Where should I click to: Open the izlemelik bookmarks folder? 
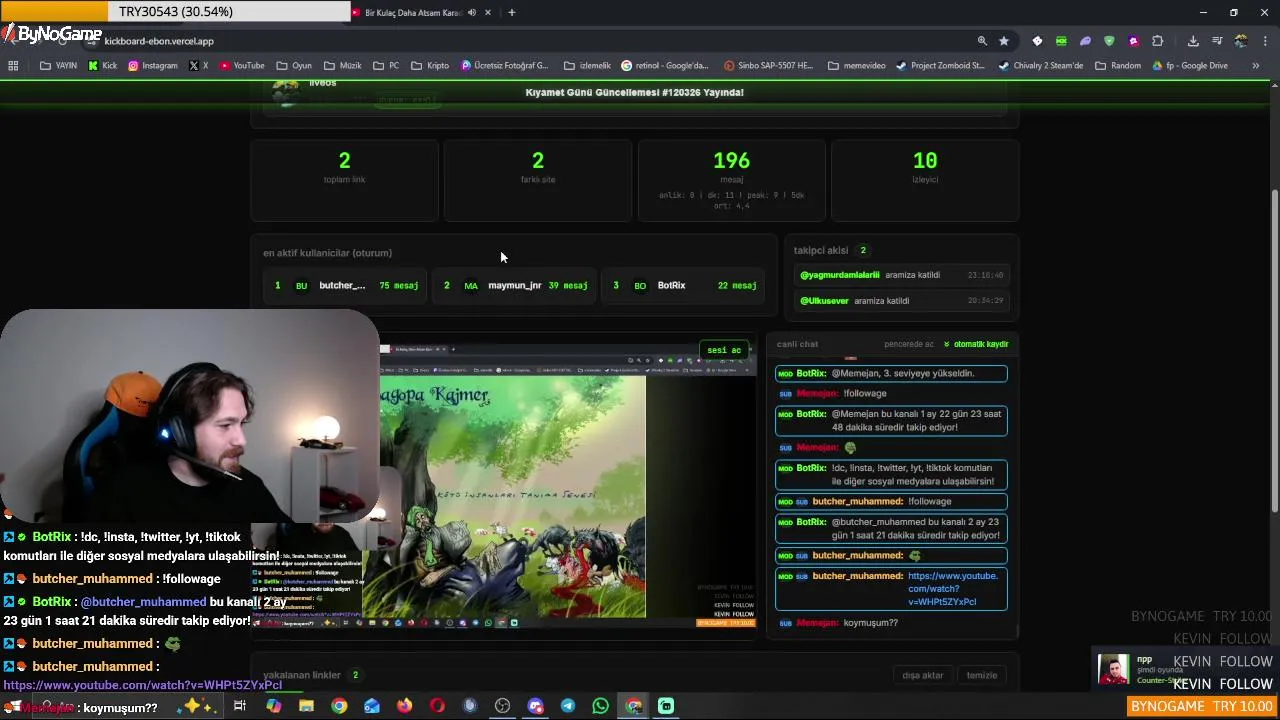pos(587,66)
